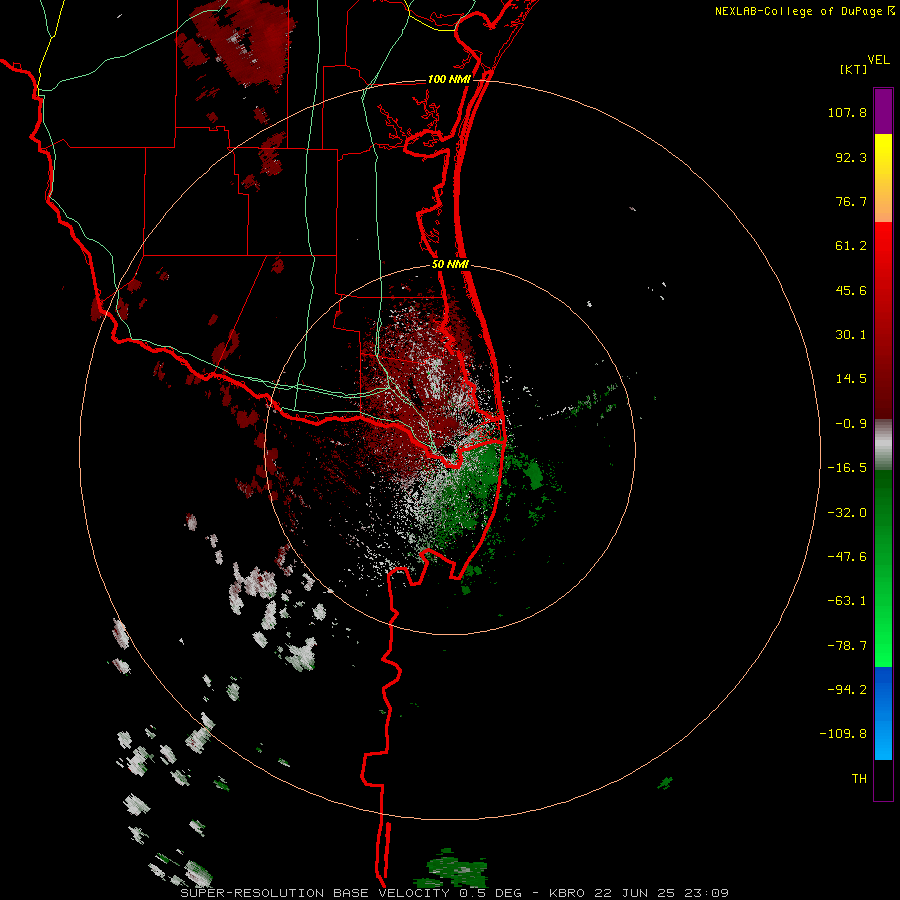Click the yellow-orange color bar segment
The image size is (900, 900).
tap(883, 178)
